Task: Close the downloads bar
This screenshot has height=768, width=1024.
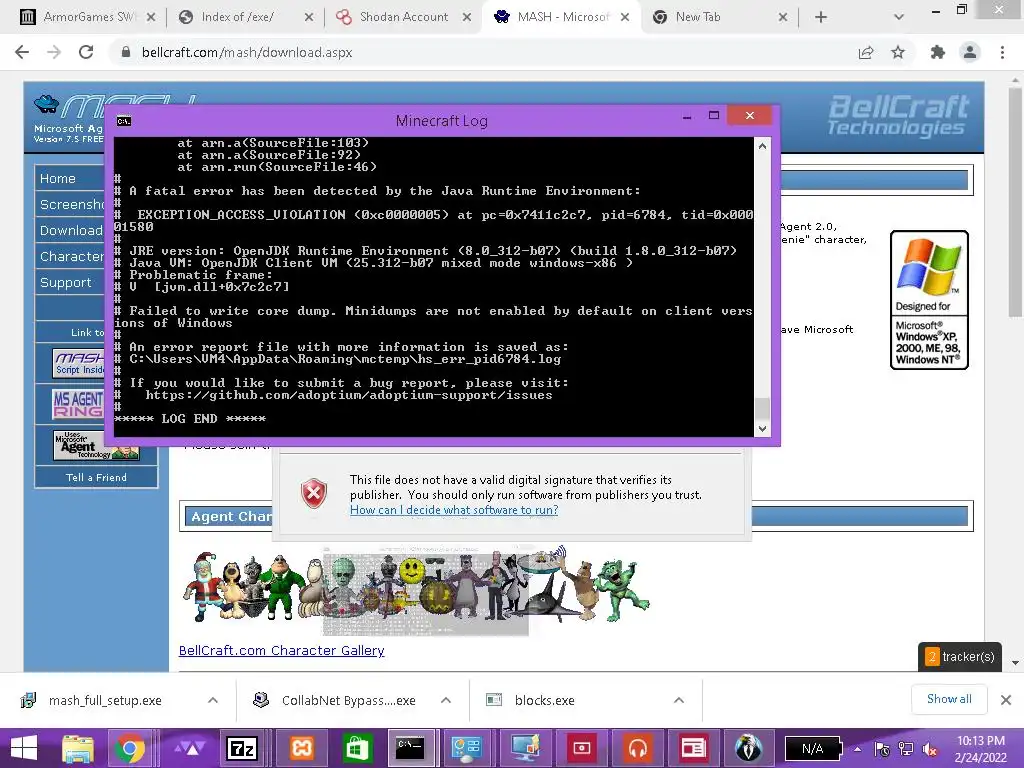Action: pos(1006,700)
